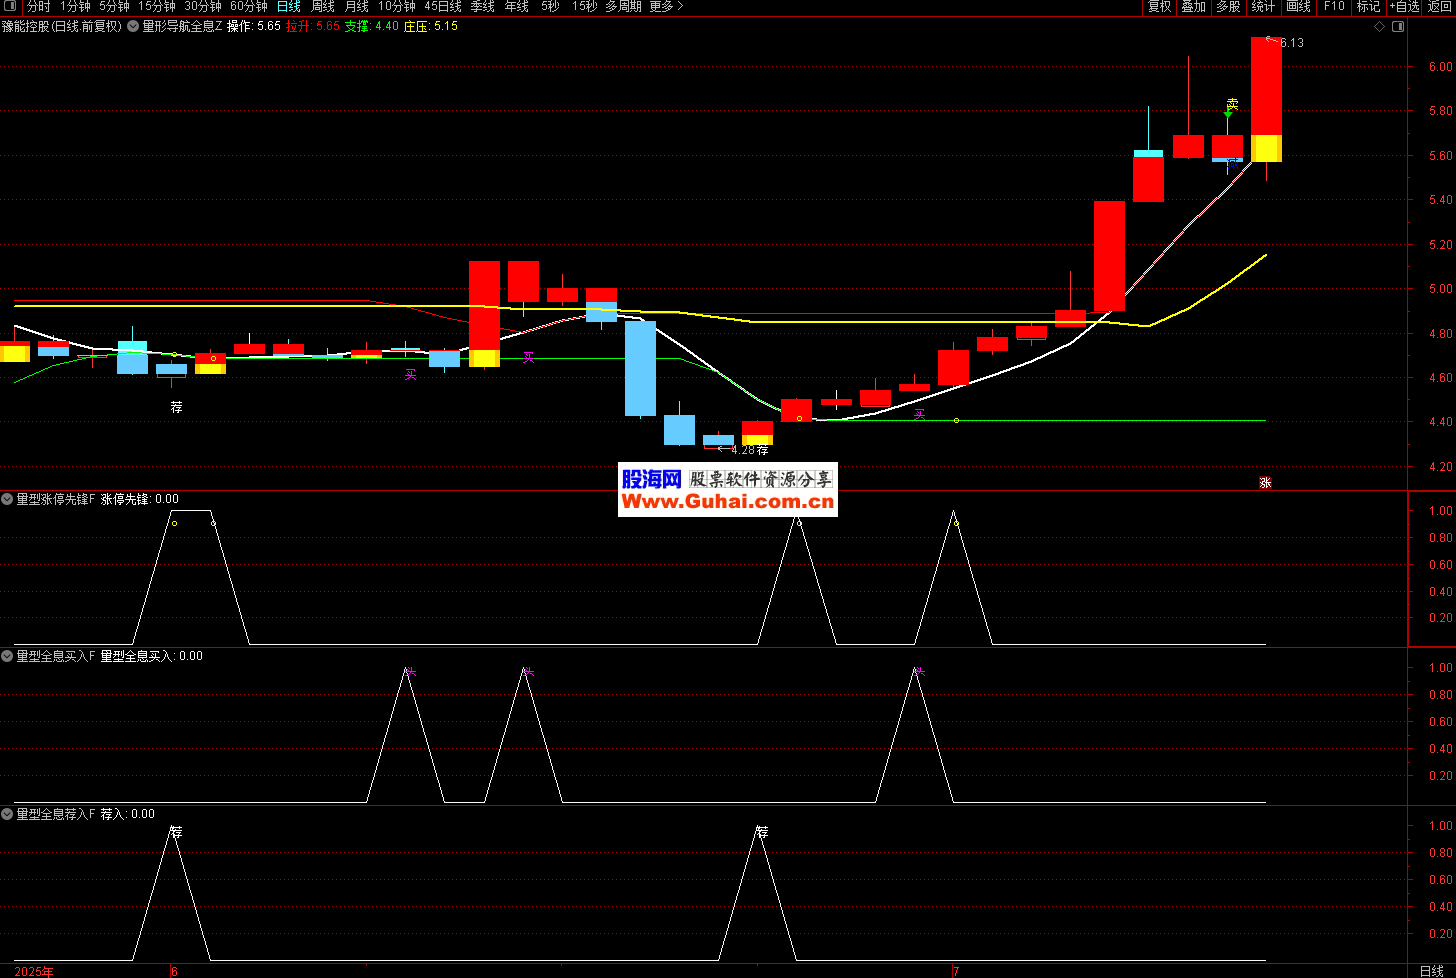Image resolution: width=1456 pixels, height=978 pixels.
Task: Click the 标记 mark button
Action: [1368, 7]
